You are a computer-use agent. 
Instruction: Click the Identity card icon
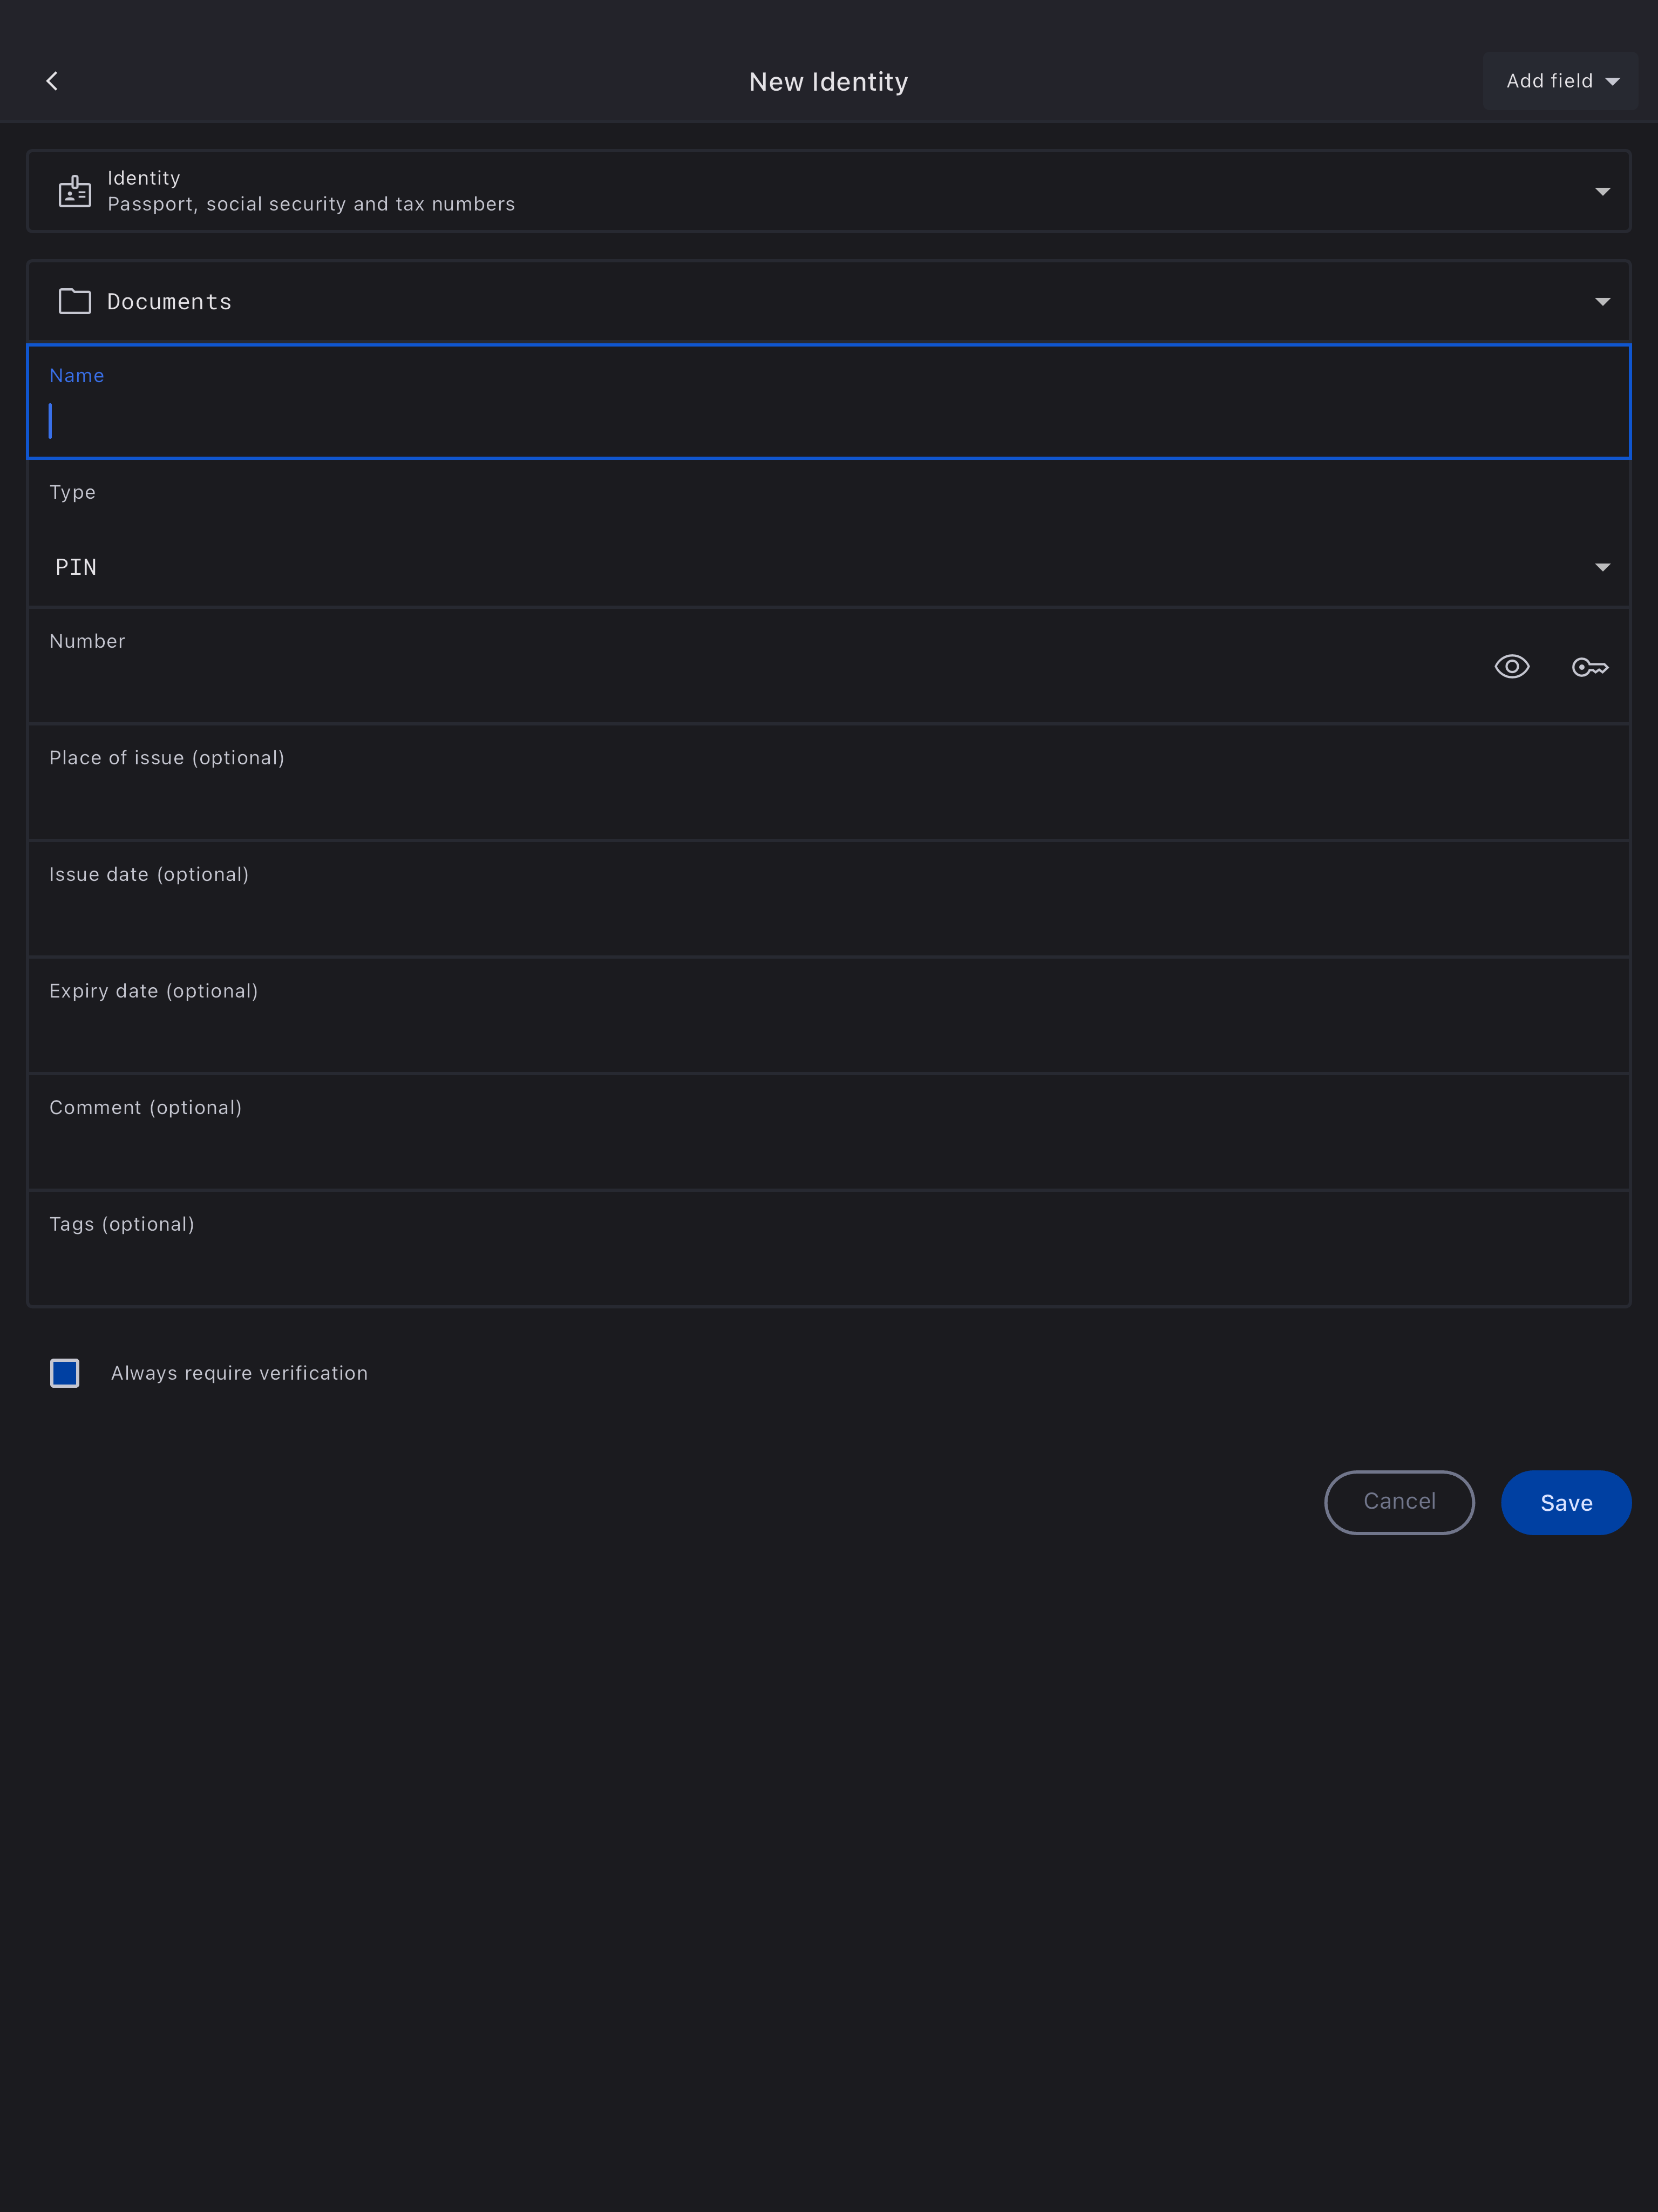click(x=75, y=191)
